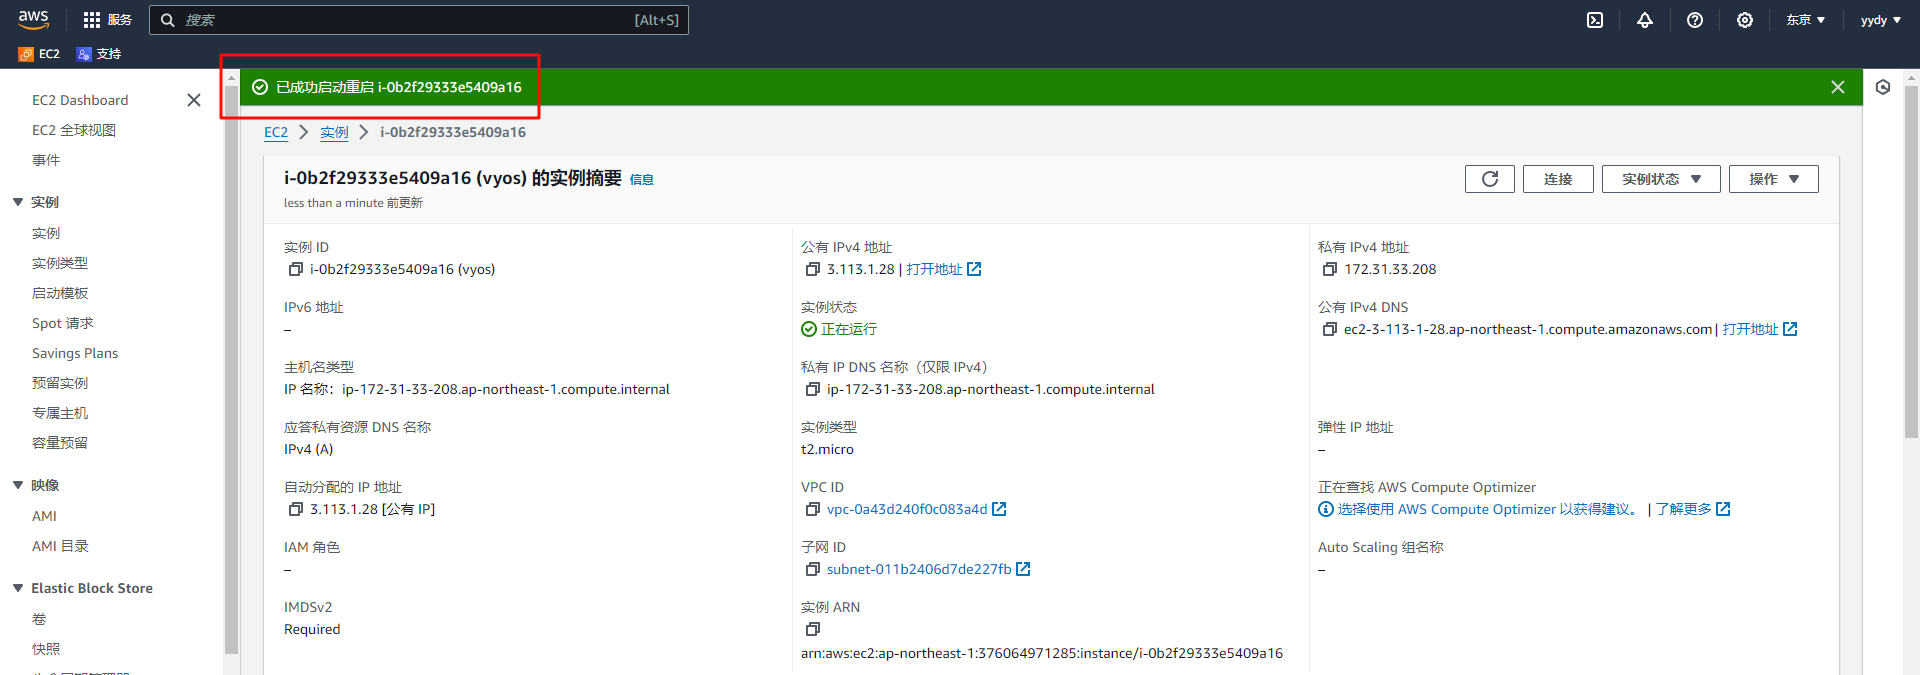Image resolution: width=1920 pixels, height=675 pixels.
Task: Open the subnet-011b2406d7de227fb link
Action: [919, 569]
